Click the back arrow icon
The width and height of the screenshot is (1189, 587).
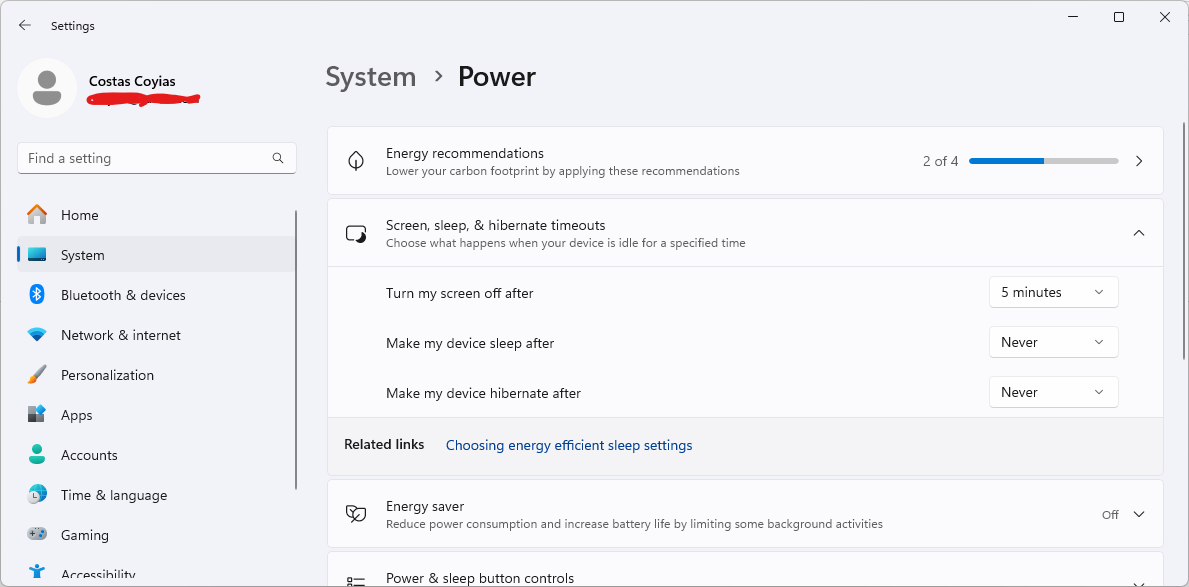click(25, 25)
